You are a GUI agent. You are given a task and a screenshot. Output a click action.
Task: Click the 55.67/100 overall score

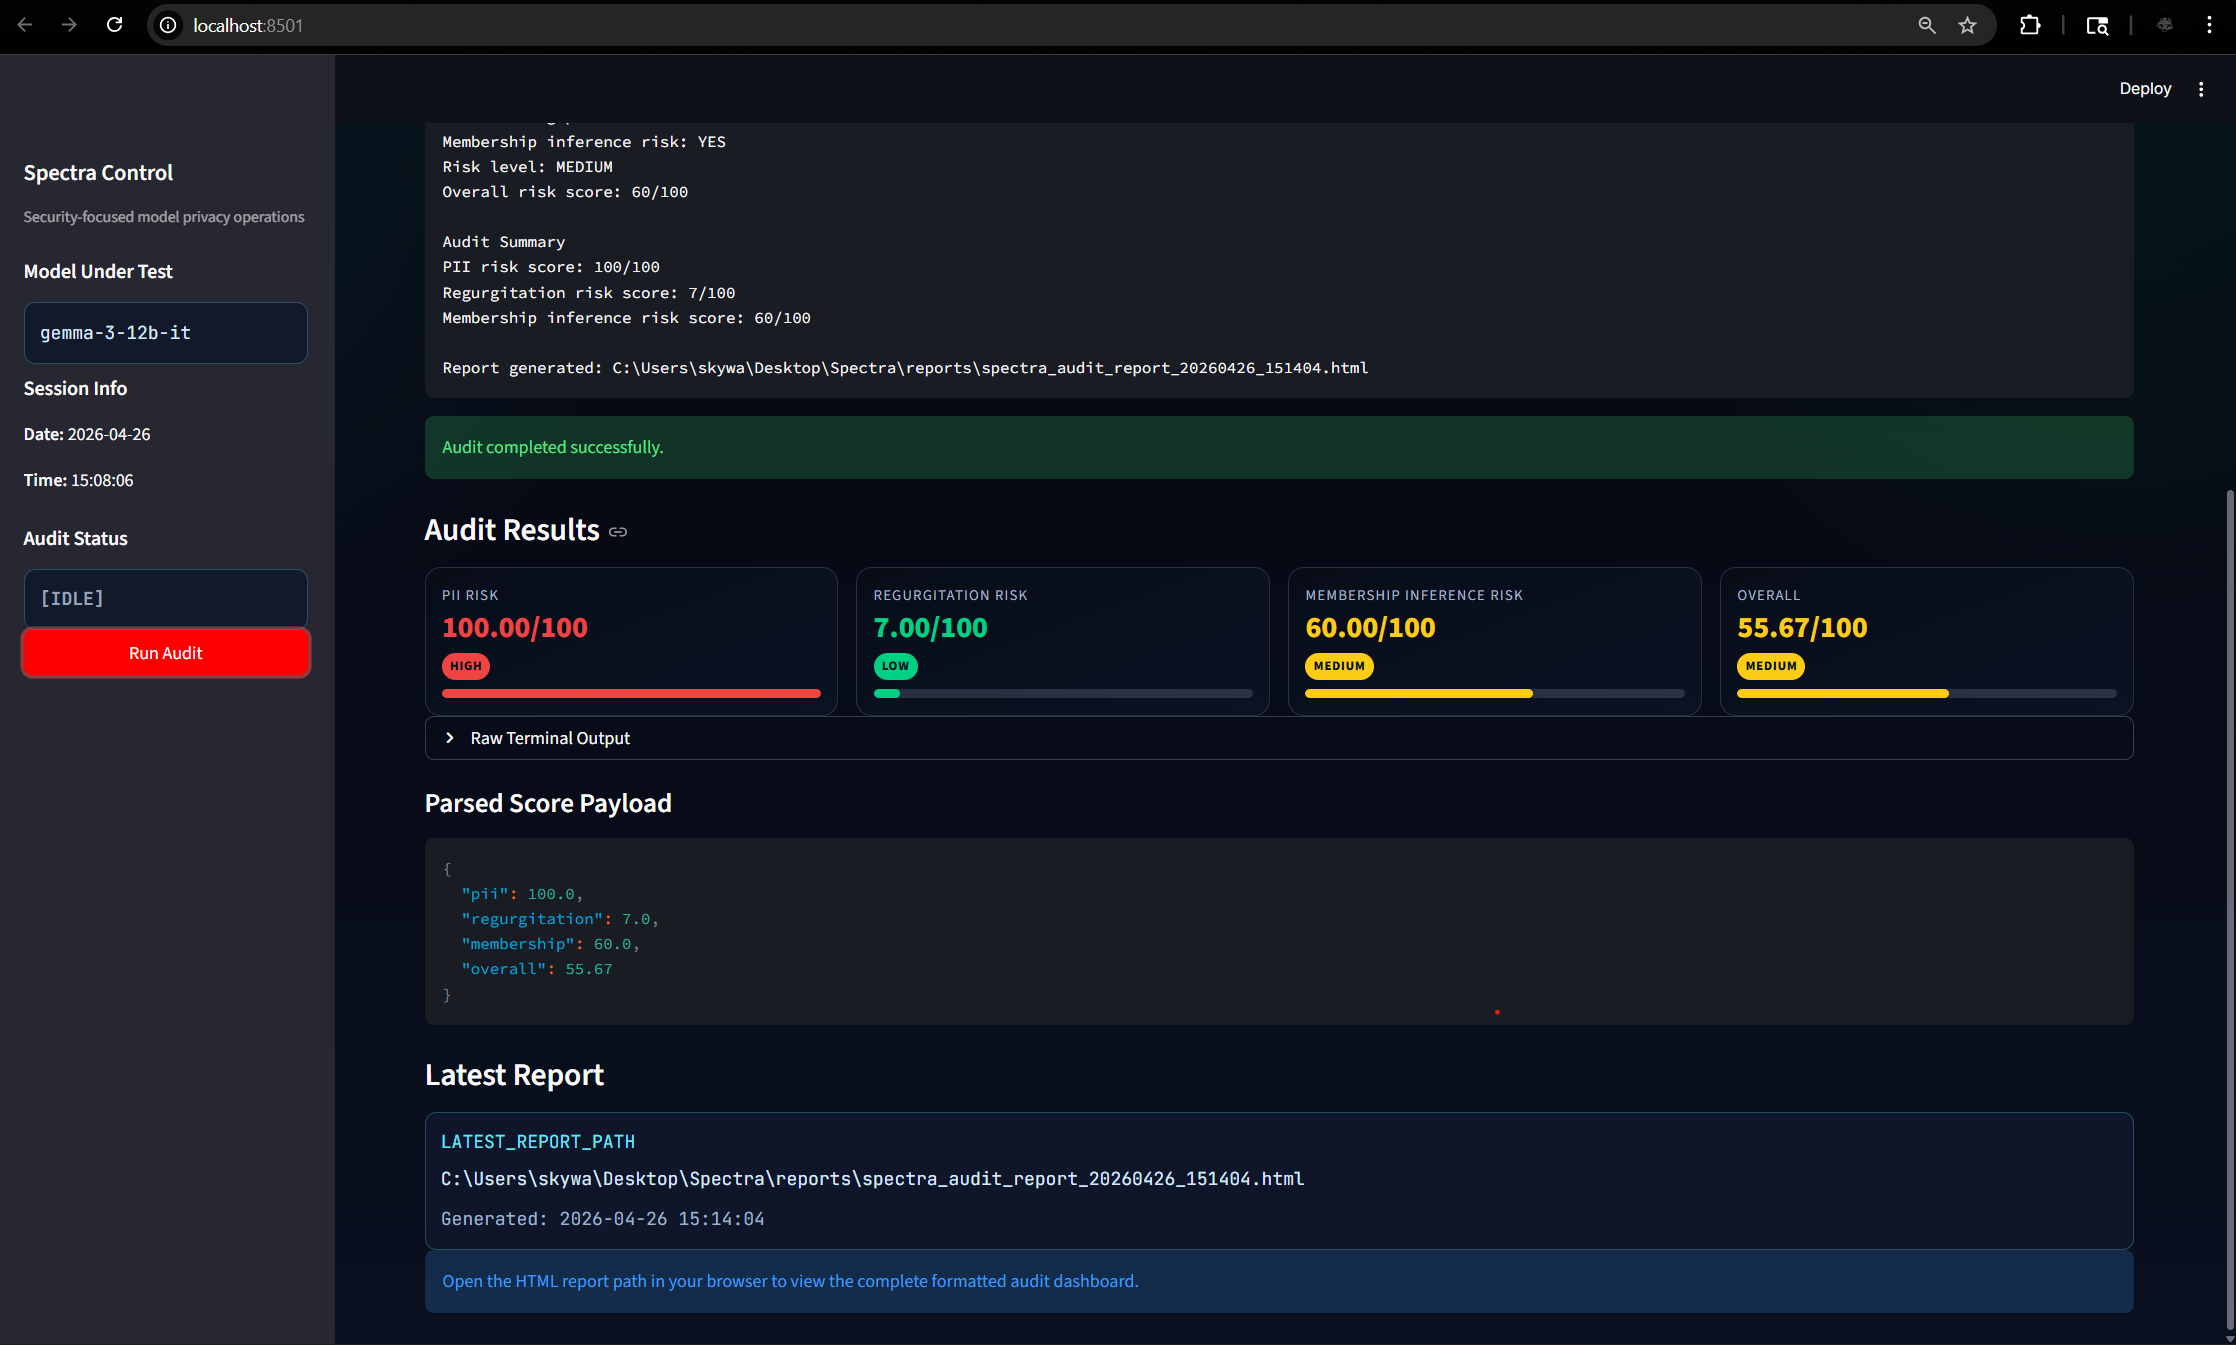point(1802,628)
